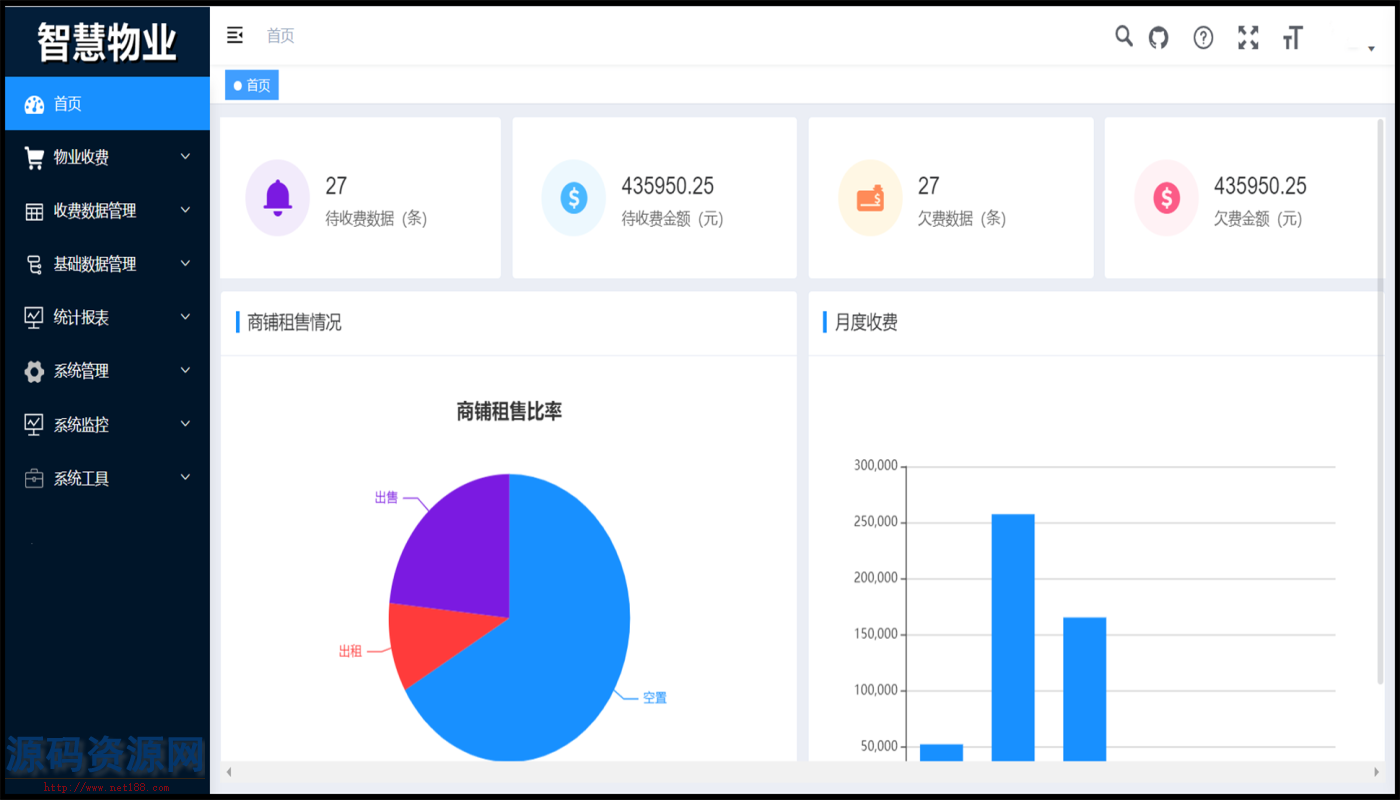Click the chart icon for 统计报表
The image size is (1400, 800).
tap(34, 318)
